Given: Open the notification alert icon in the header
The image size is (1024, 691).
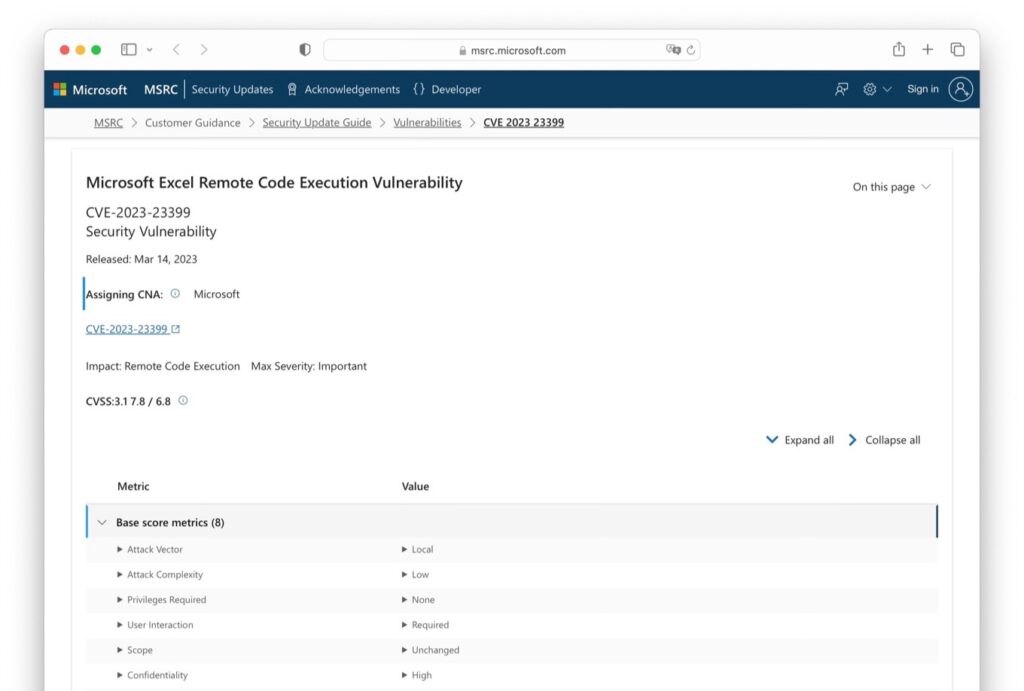Looking at the screenshot, I should pyautogui.click(x=841, y=89).
